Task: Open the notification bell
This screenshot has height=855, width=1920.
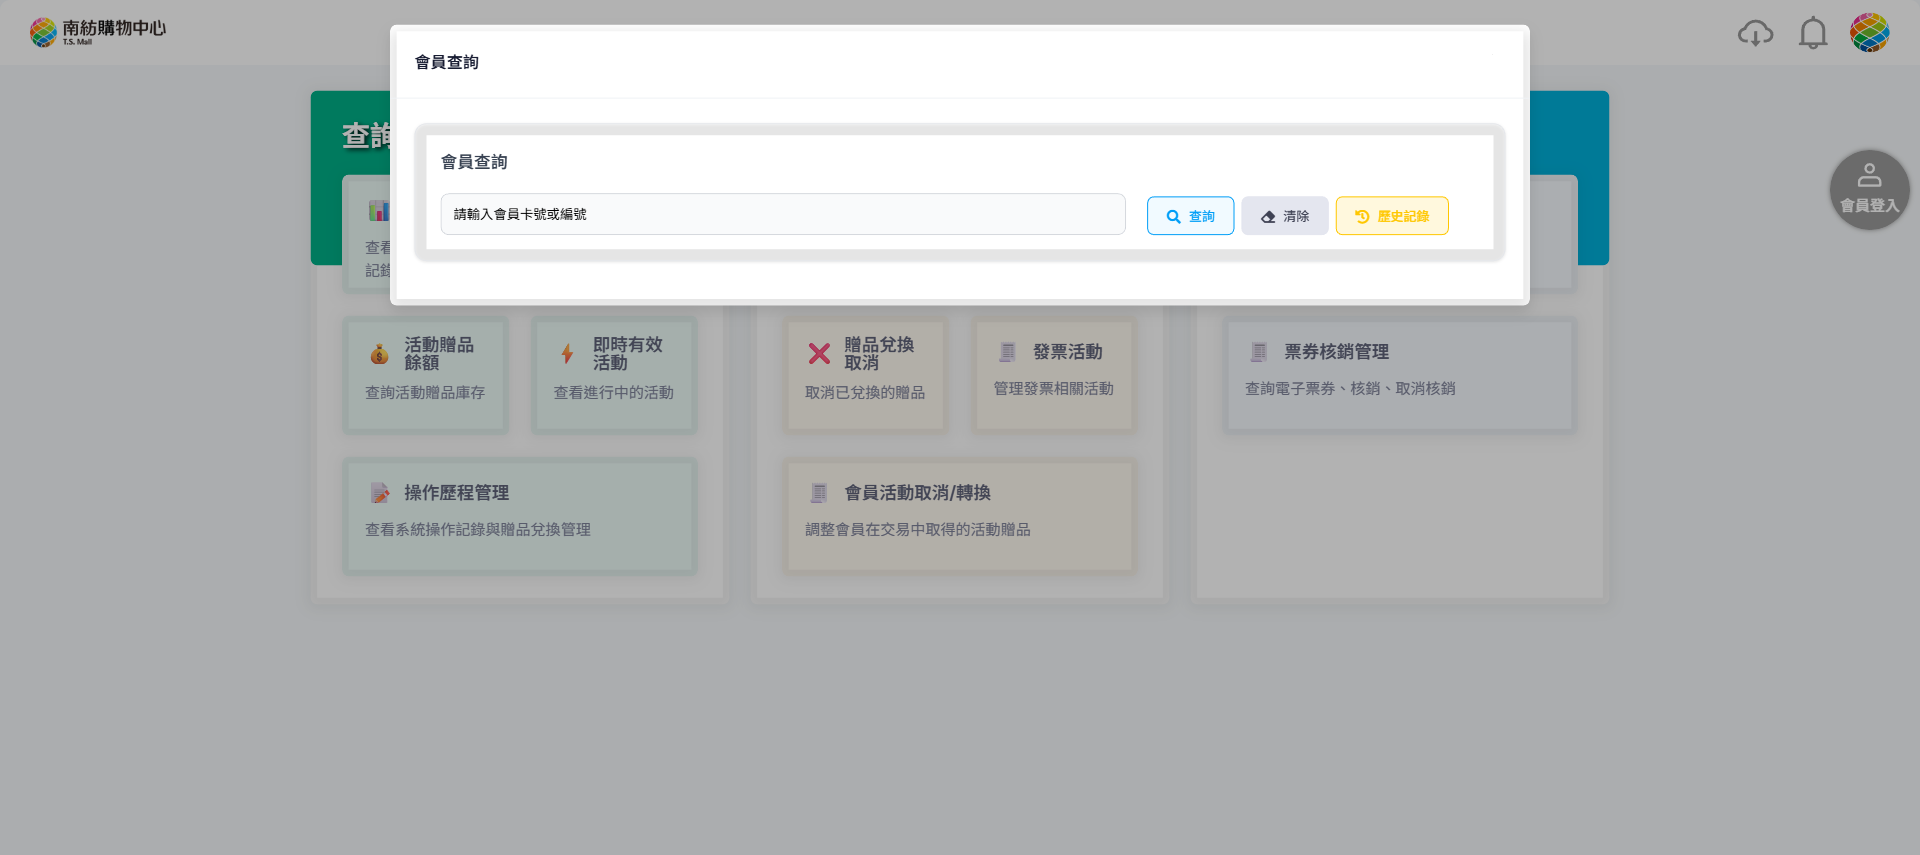Action: click(1813, 33)
